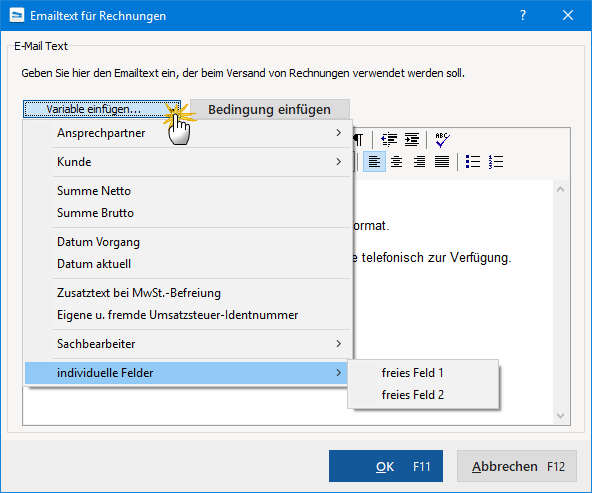Select the Summe Brutto variable

click(188, 213)
